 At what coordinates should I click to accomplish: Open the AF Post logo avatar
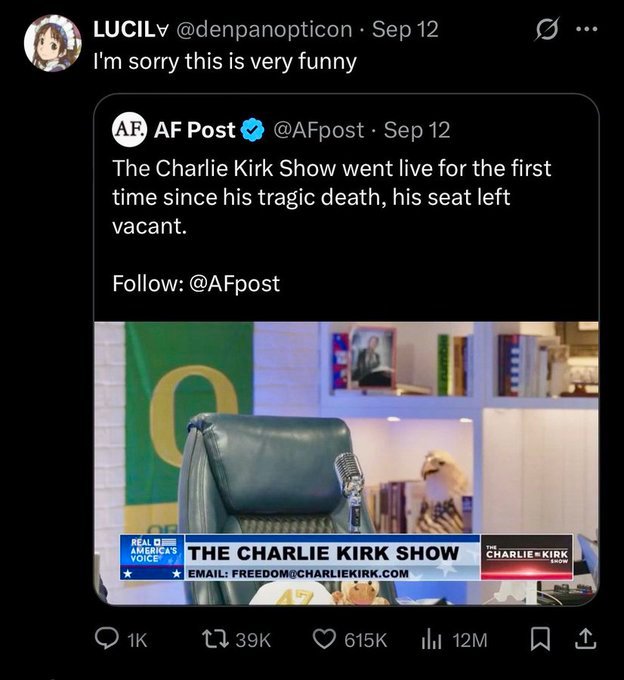click(127, 129)
